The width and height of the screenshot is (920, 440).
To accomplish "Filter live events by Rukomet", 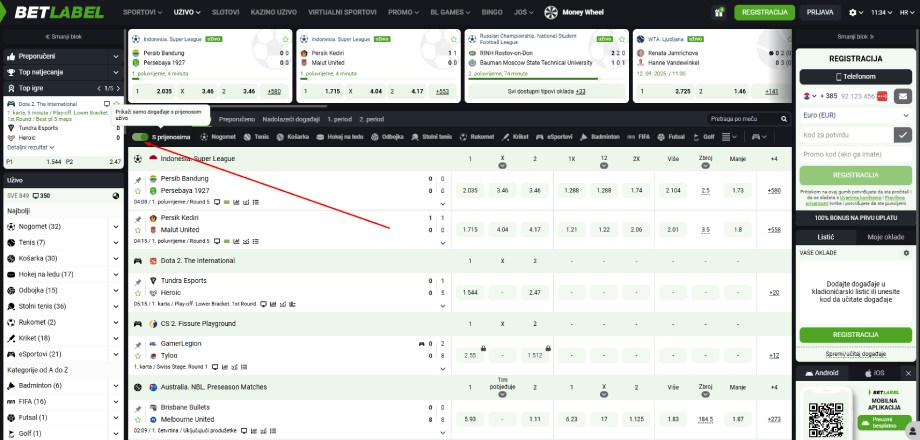I will pyautogui.click(x=476, y=137).
